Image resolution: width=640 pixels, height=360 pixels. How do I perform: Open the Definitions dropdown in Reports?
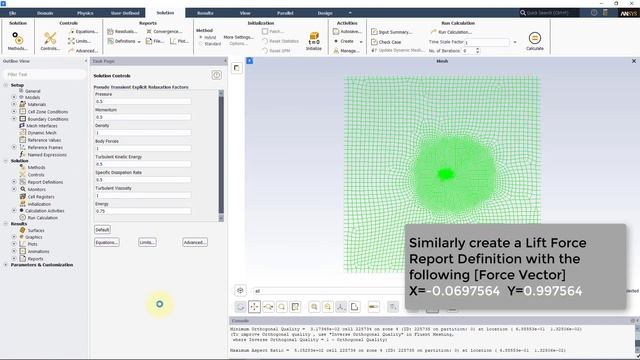(124, 41)
